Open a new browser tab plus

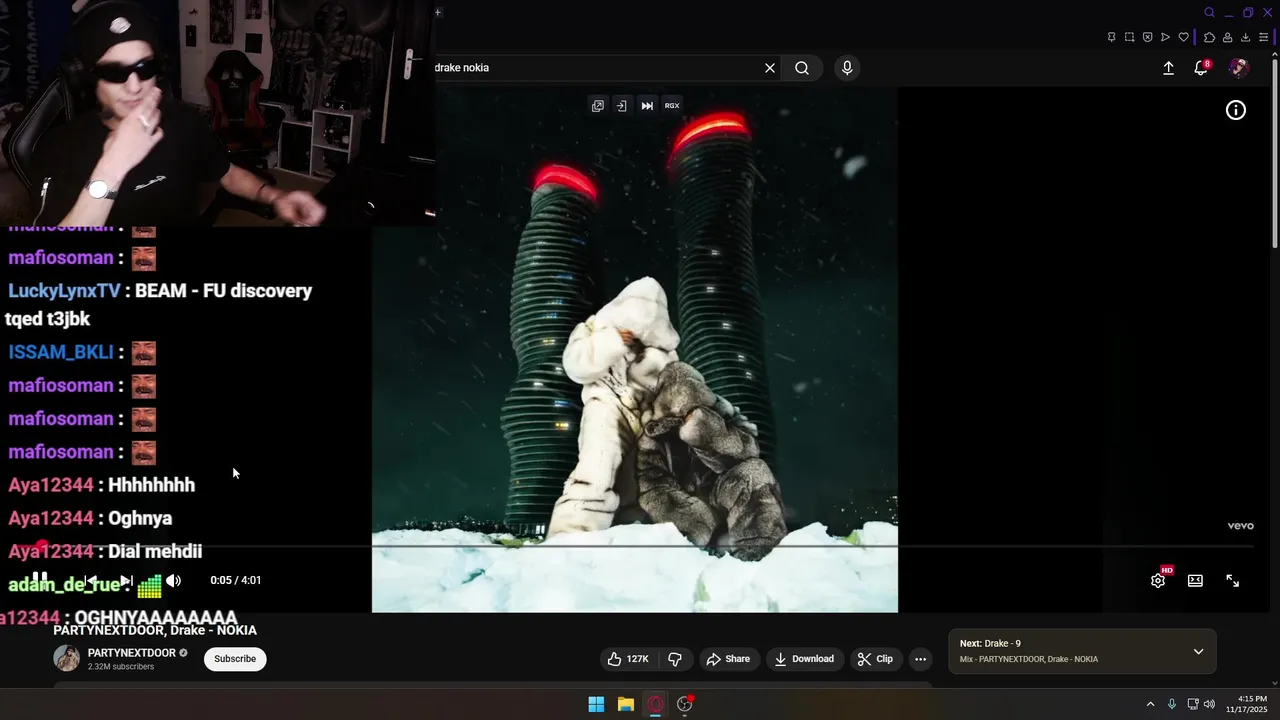click(438, 12)
